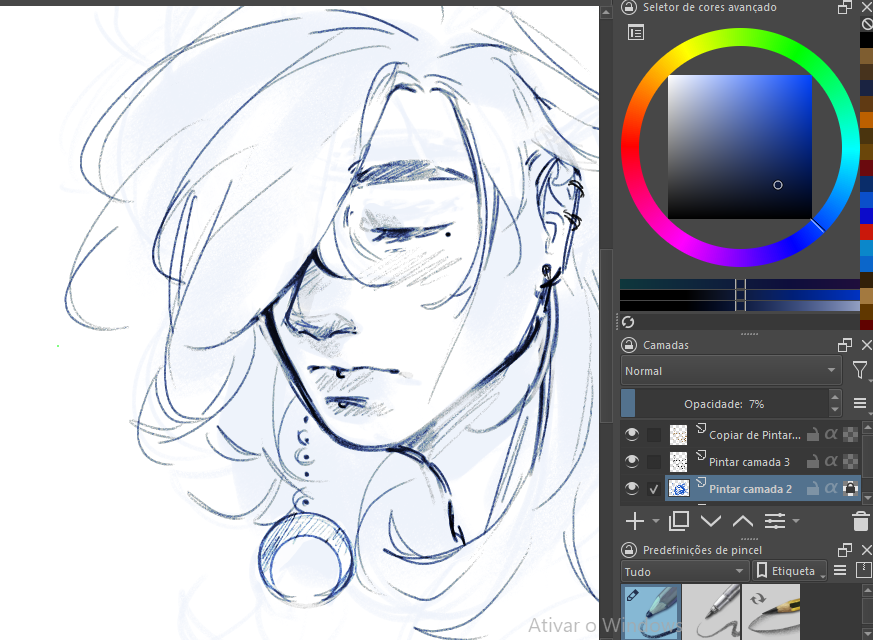Image resolution: width=873 pixels, height=640 pixels.
Task: Decrease the layer opacity with down arrow
Action: pos(834,410)
